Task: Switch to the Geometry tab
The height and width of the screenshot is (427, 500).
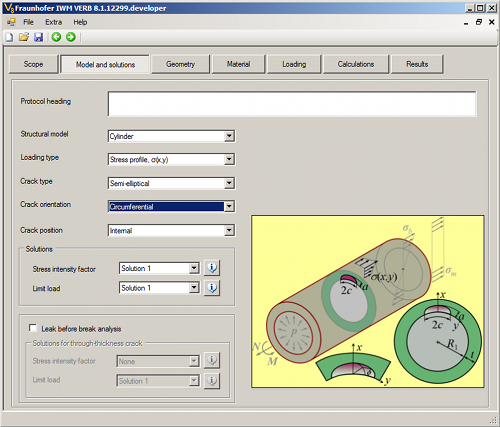Action: tap(180, 64)
